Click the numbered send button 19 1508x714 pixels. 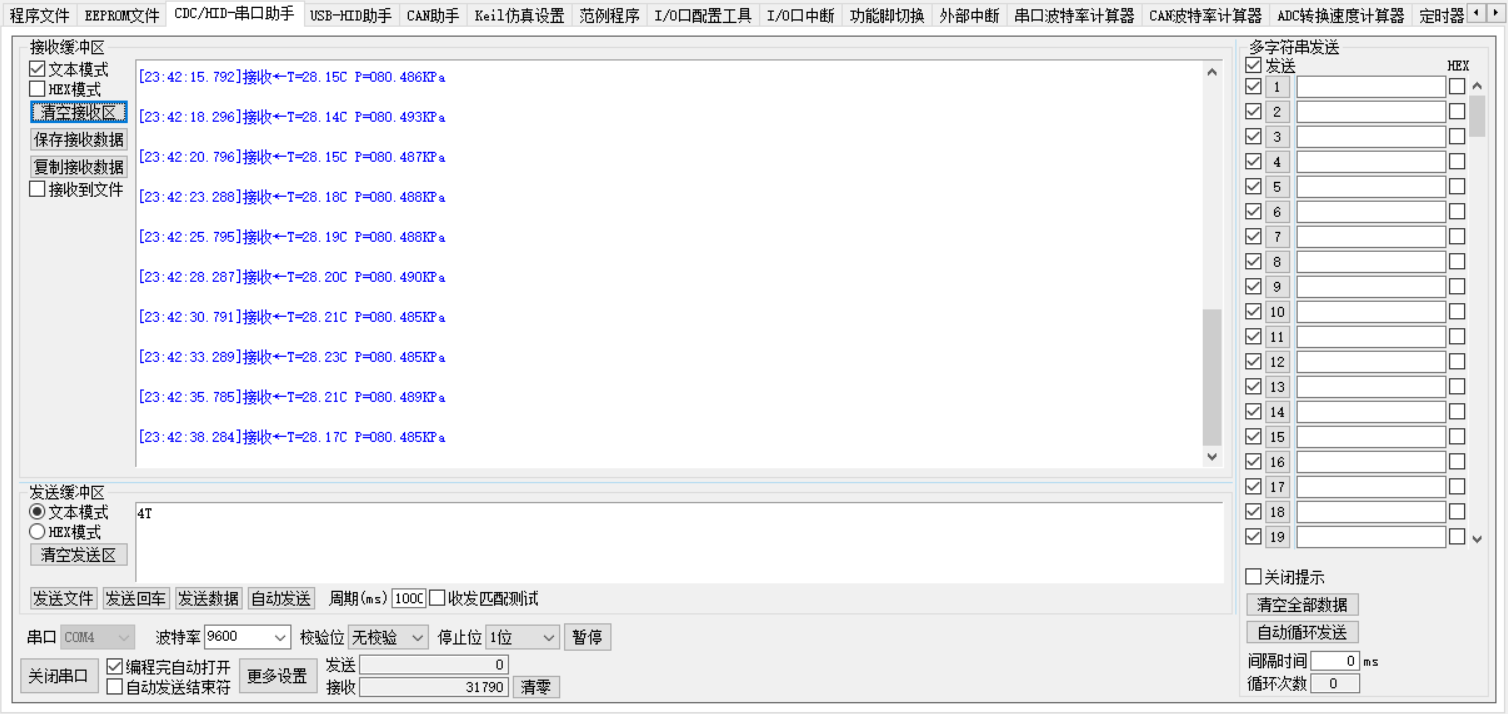[1277, 537]
